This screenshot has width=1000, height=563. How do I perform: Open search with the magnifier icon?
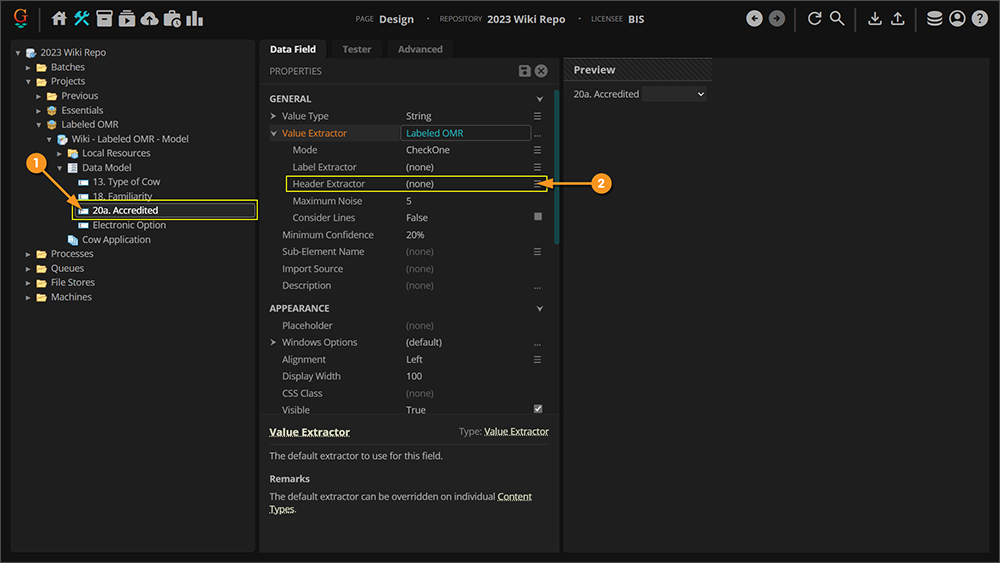pyautogui.click(x=837, y=19)
